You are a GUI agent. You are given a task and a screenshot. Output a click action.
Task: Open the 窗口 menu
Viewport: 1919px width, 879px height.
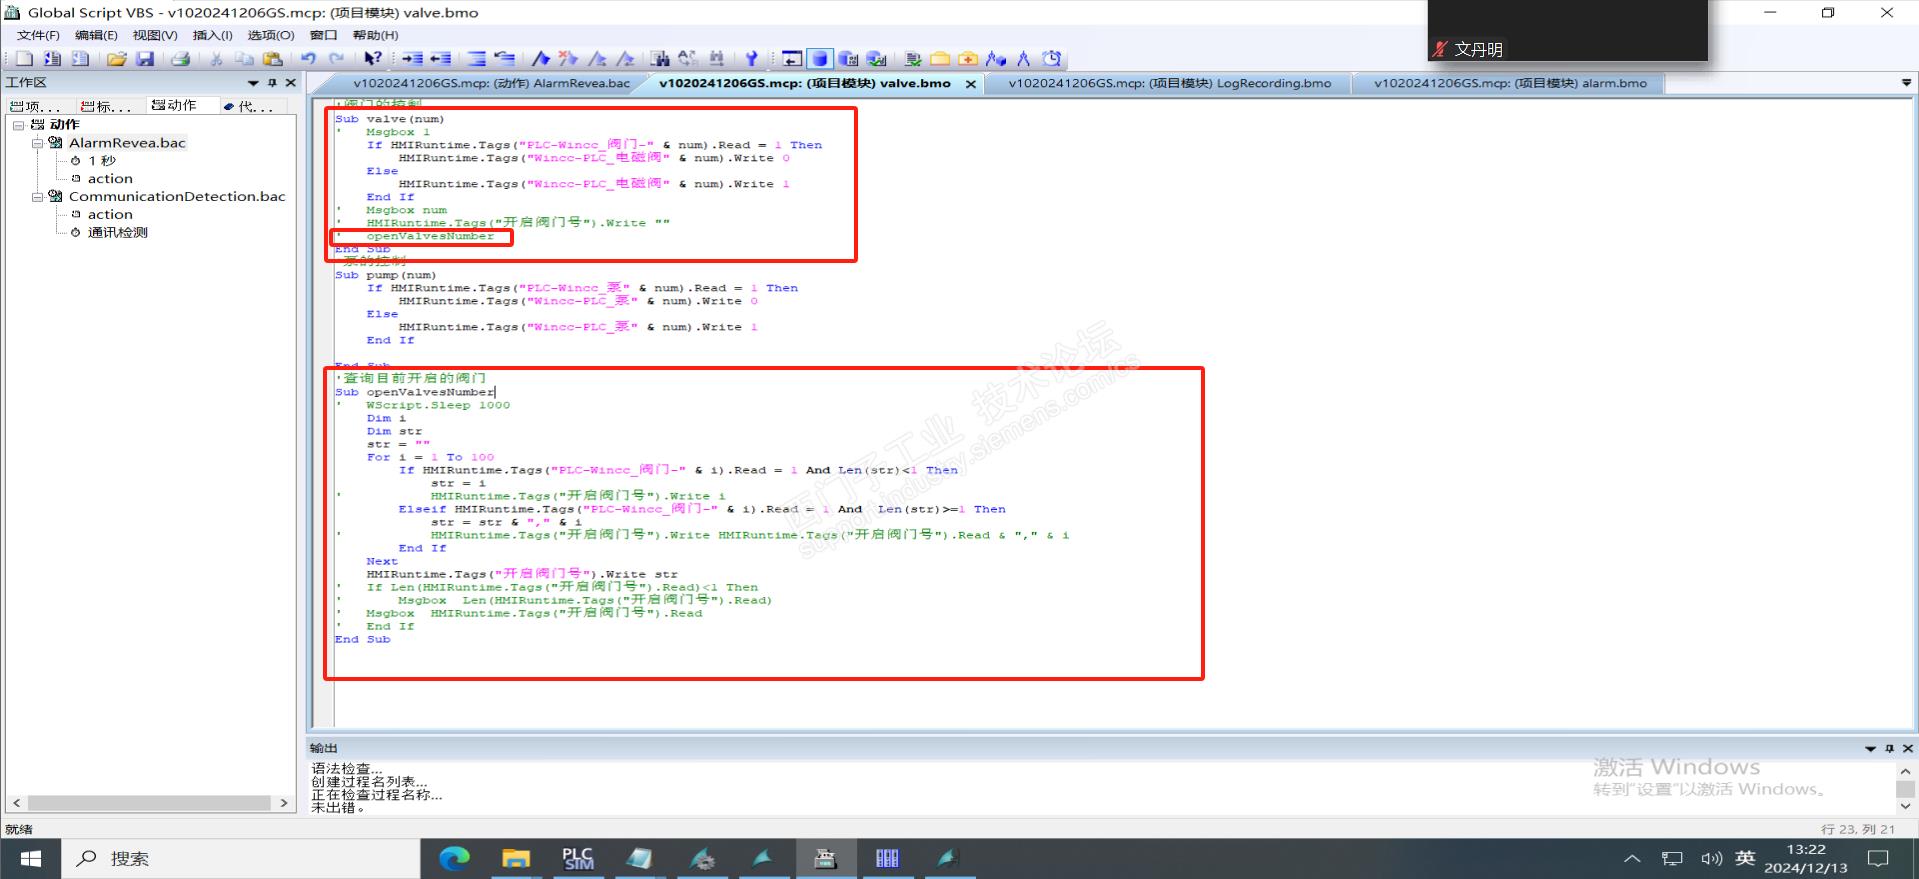coord(323,35)
